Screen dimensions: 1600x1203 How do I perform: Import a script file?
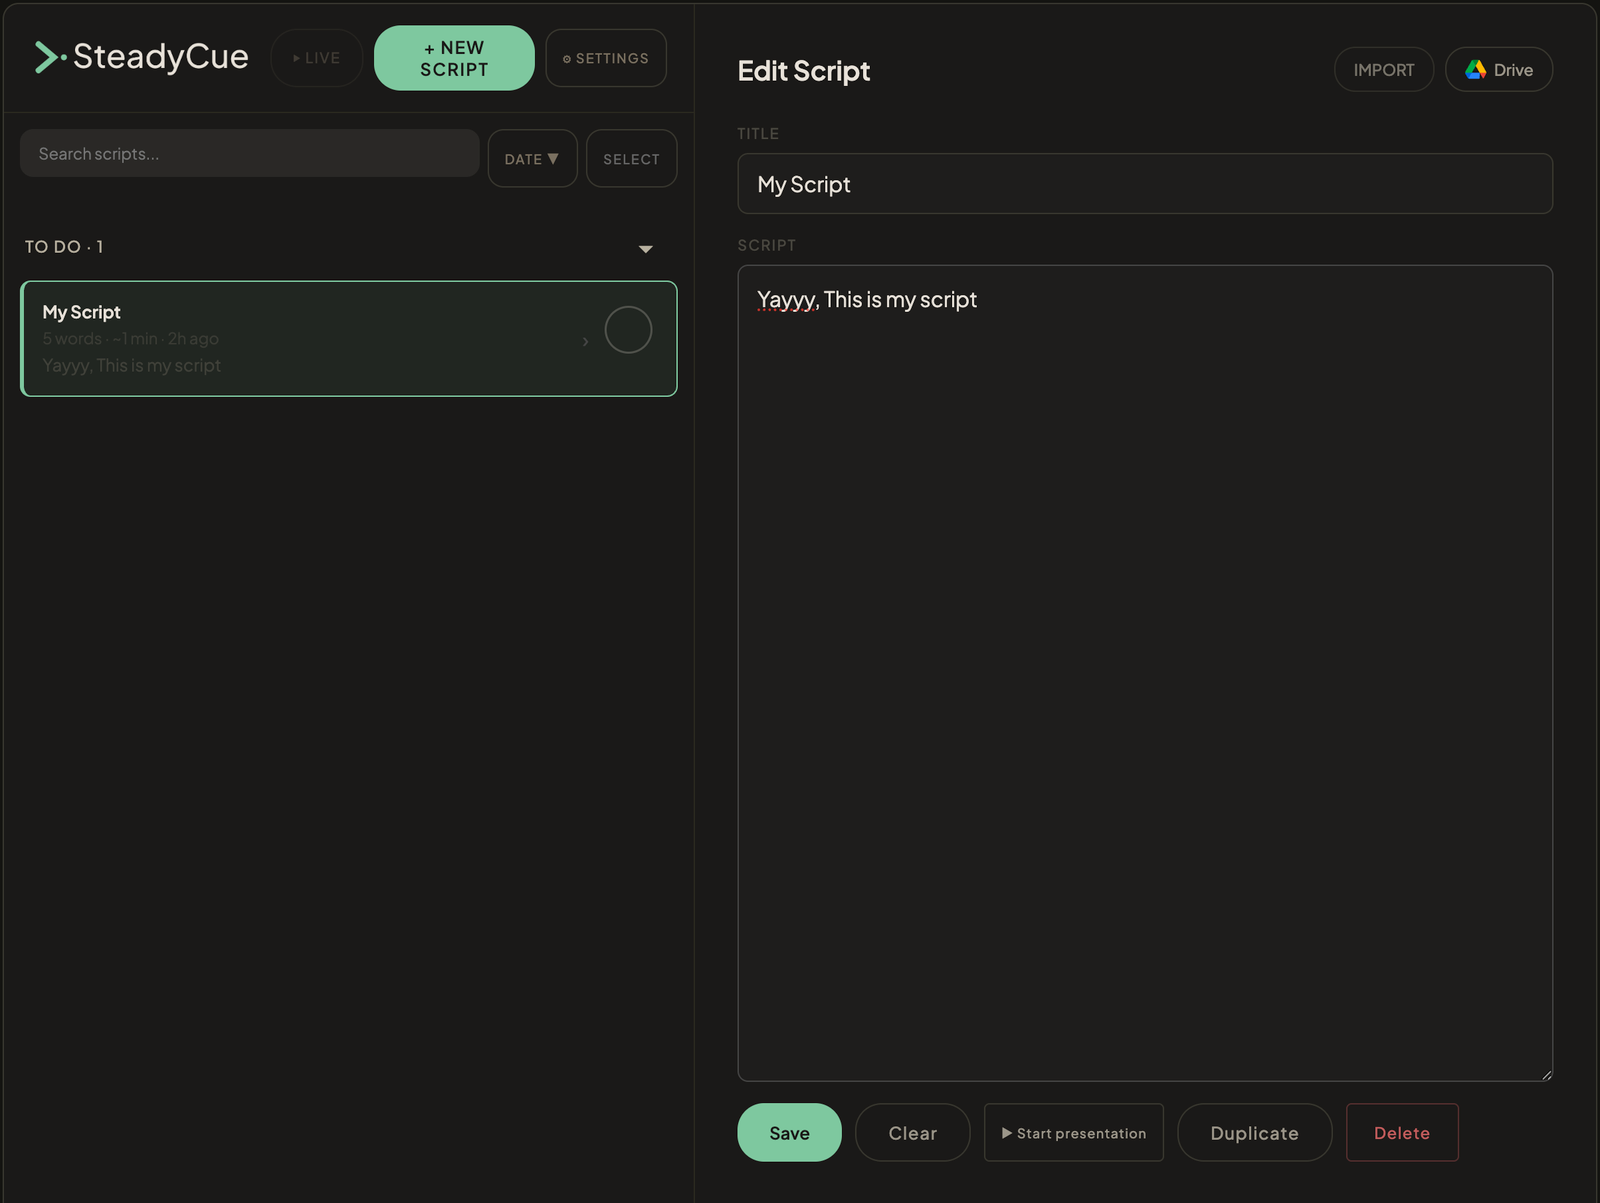tap(1384, 70)
